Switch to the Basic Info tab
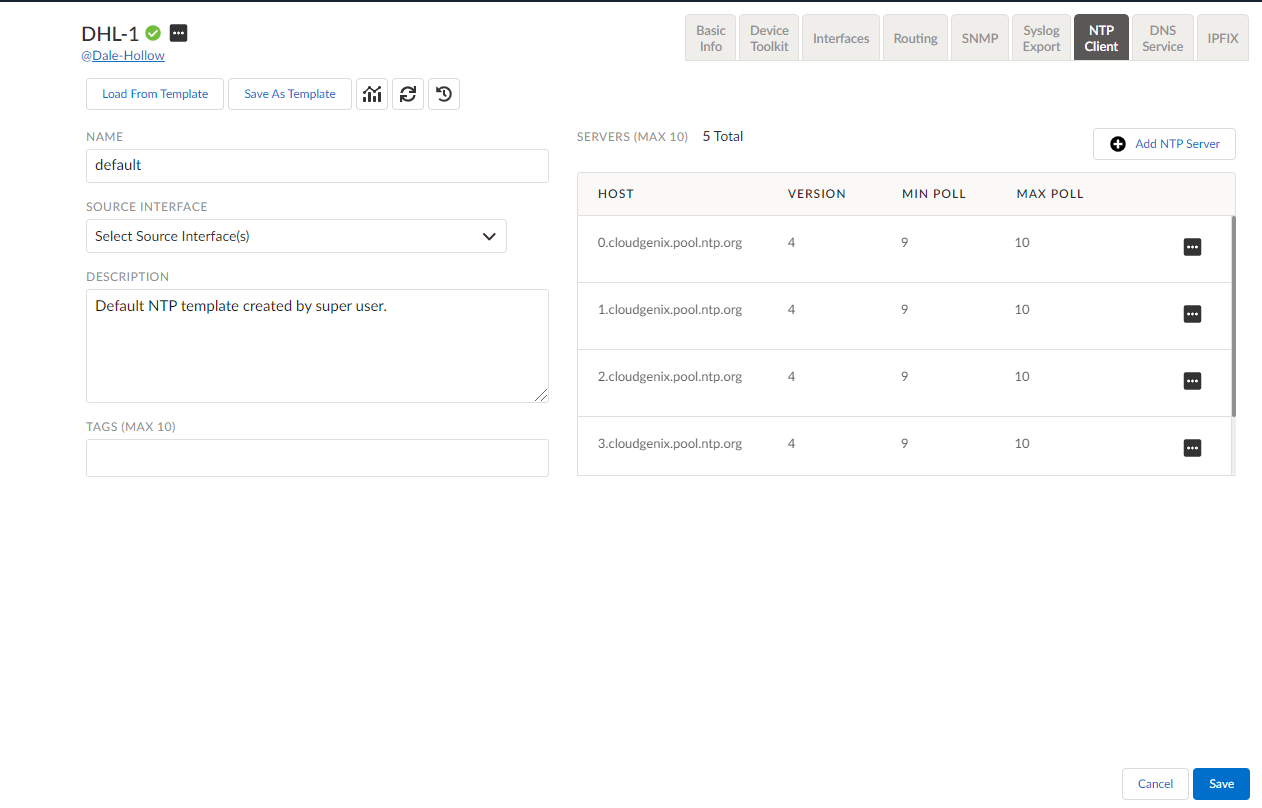Screen dimensions: 1262x808 point(711,39)
